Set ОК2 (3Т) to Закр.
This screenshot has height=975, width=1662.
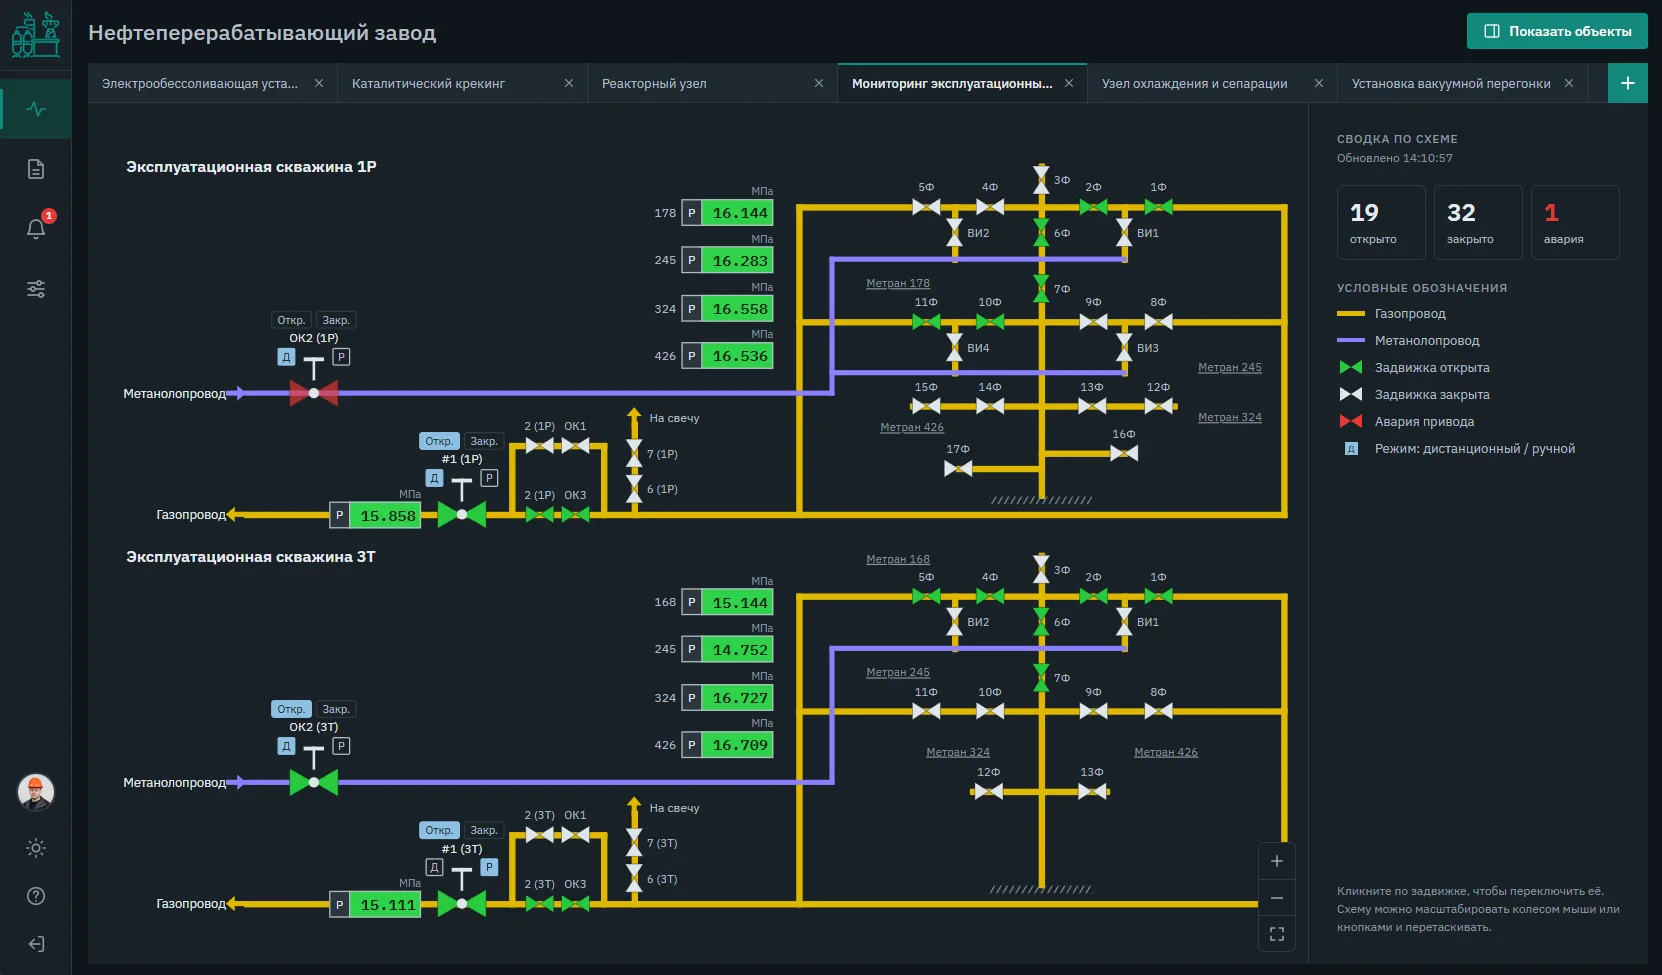[336, 709]
